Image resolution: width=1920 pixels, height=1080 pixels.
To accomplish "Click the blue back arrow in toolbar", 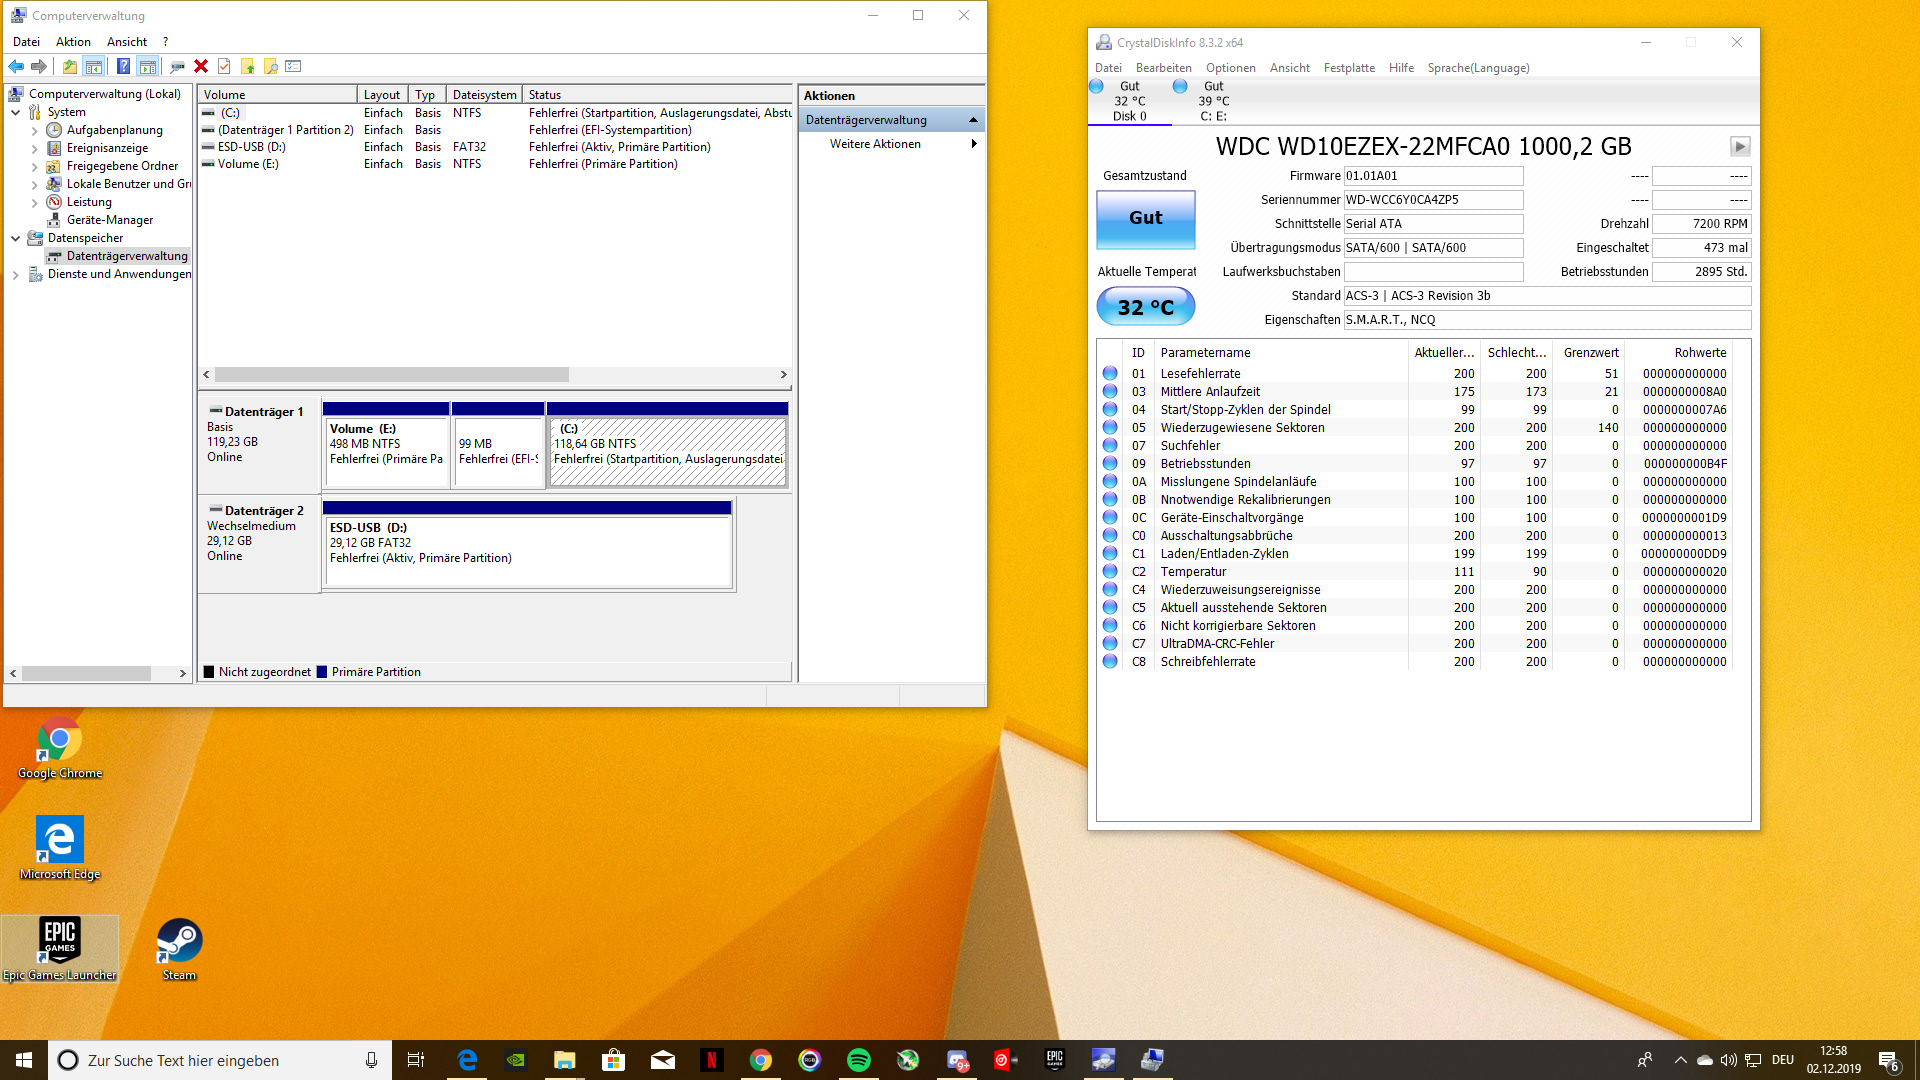I will pos(16,66).
